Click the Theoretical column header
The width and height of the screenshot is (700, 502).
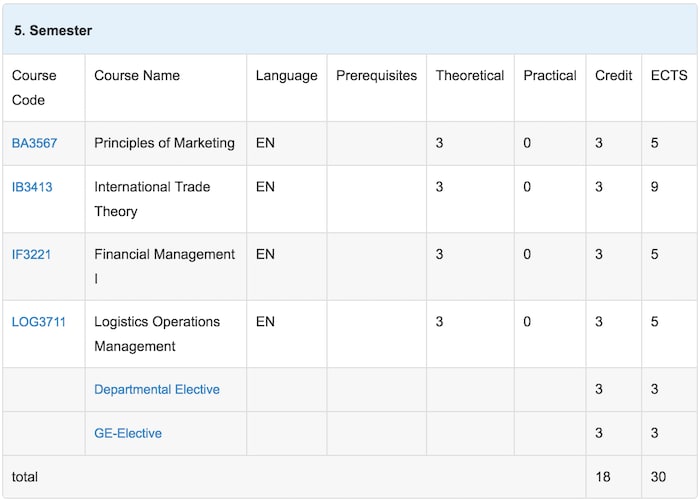[470, 76]
